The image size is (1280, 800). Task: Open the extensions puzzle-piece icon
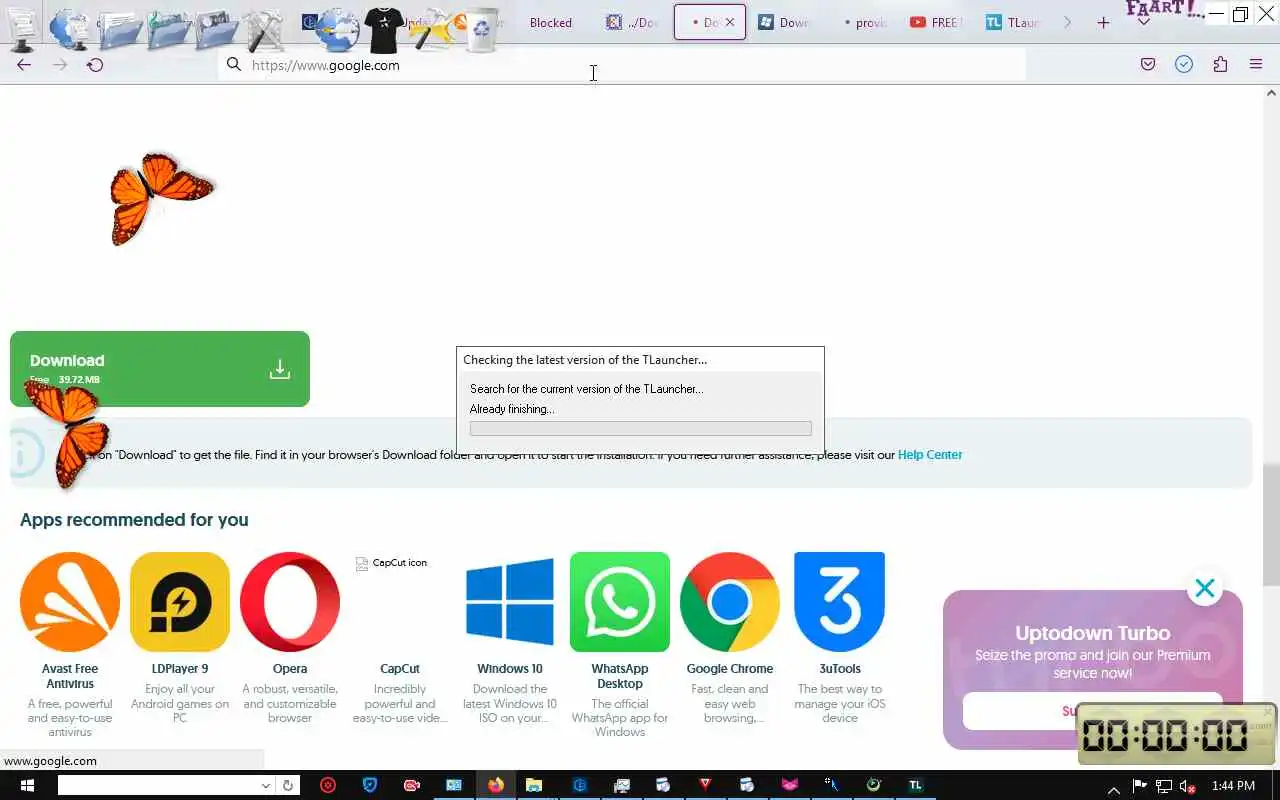point(1220,65)
